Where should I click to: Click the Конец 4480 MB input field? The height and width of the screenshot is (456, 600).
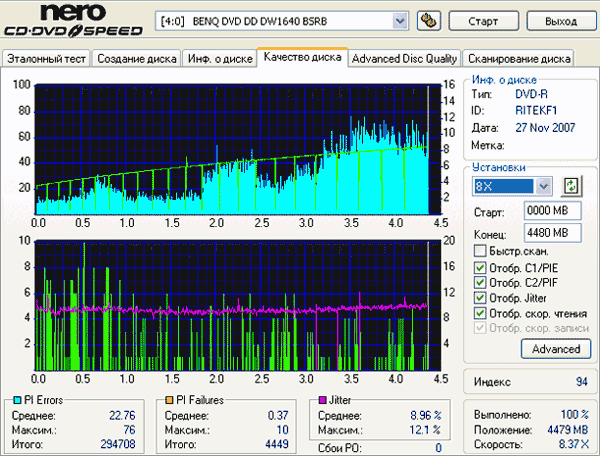553,233
